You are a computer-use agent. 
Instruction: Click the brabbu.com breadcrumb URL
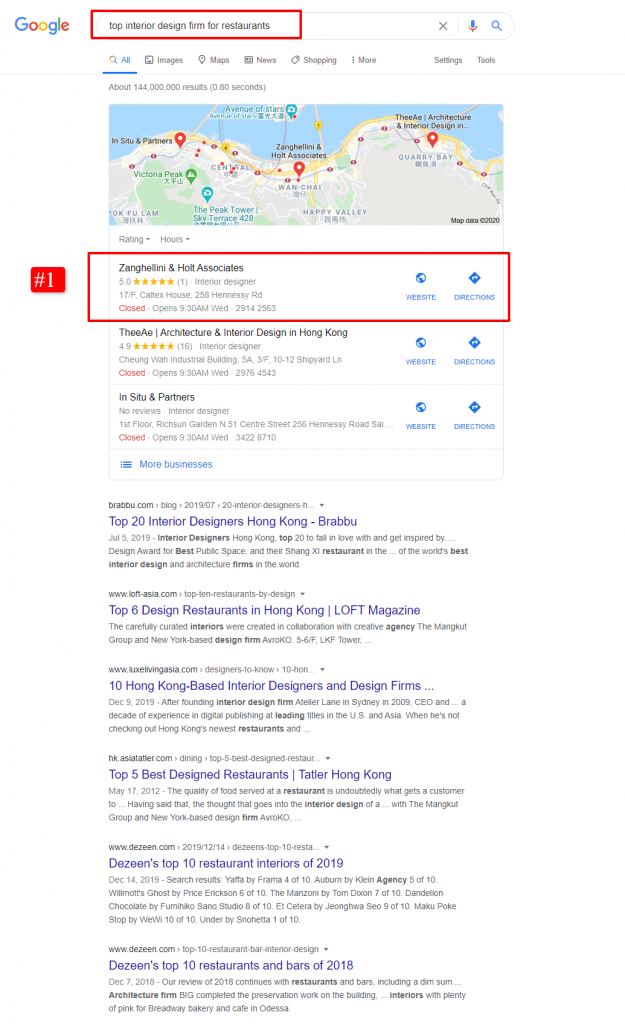pos(211,505)
